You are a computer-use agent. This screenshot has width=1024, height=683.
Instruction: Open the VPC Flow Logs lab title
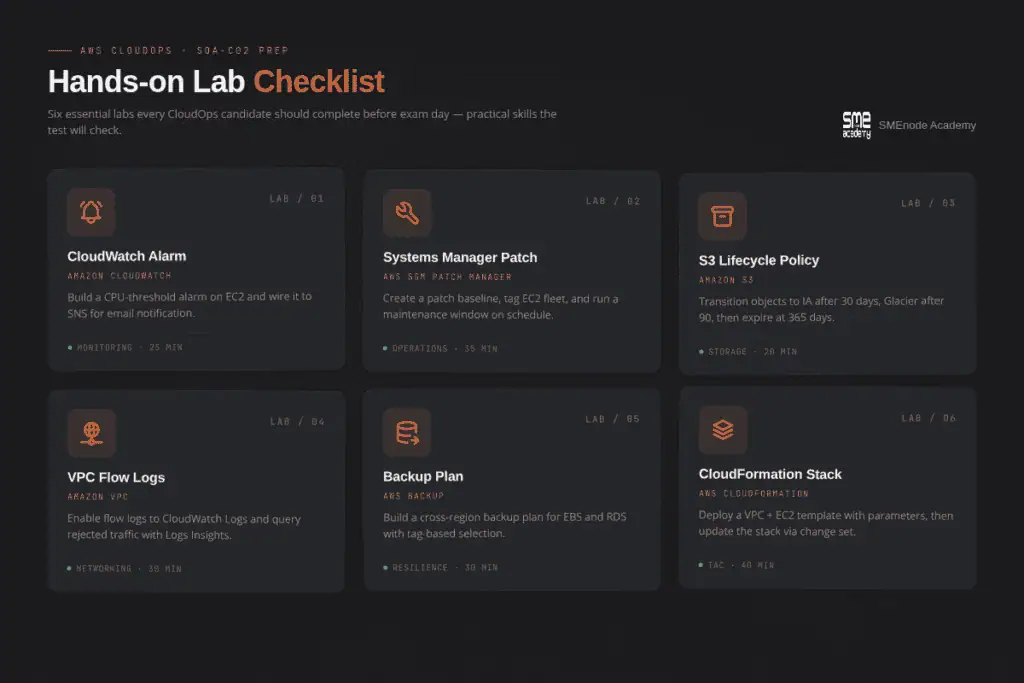click(x=116, y=477)
